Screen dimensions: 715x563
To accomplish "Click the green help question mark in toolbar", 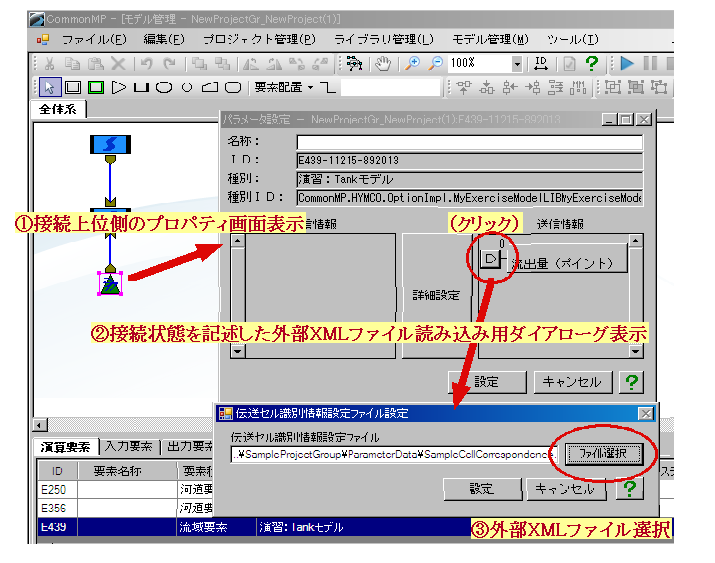I will pyautogui.click(x=591, y=63).
